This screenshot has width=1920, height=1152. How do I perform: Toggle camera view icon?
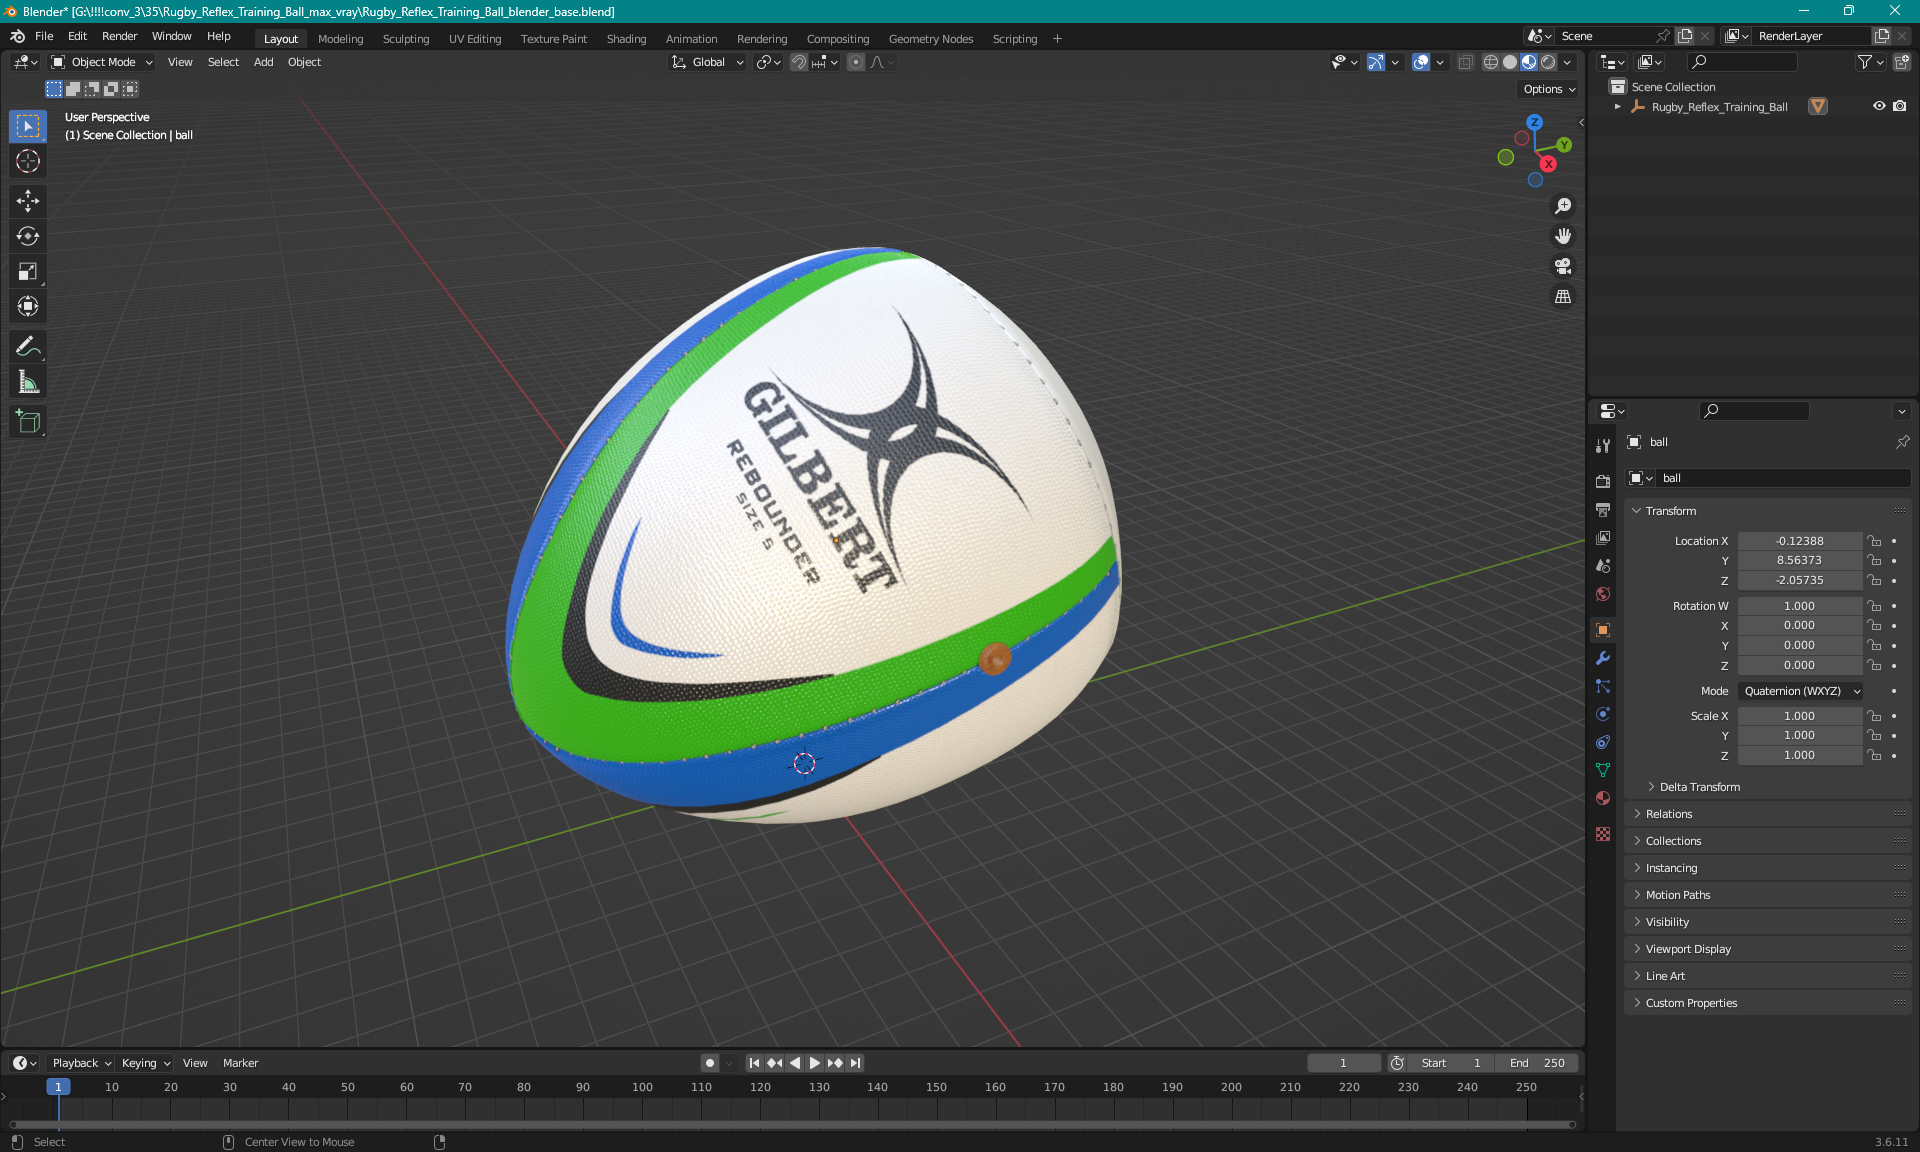coord(1563,266)
